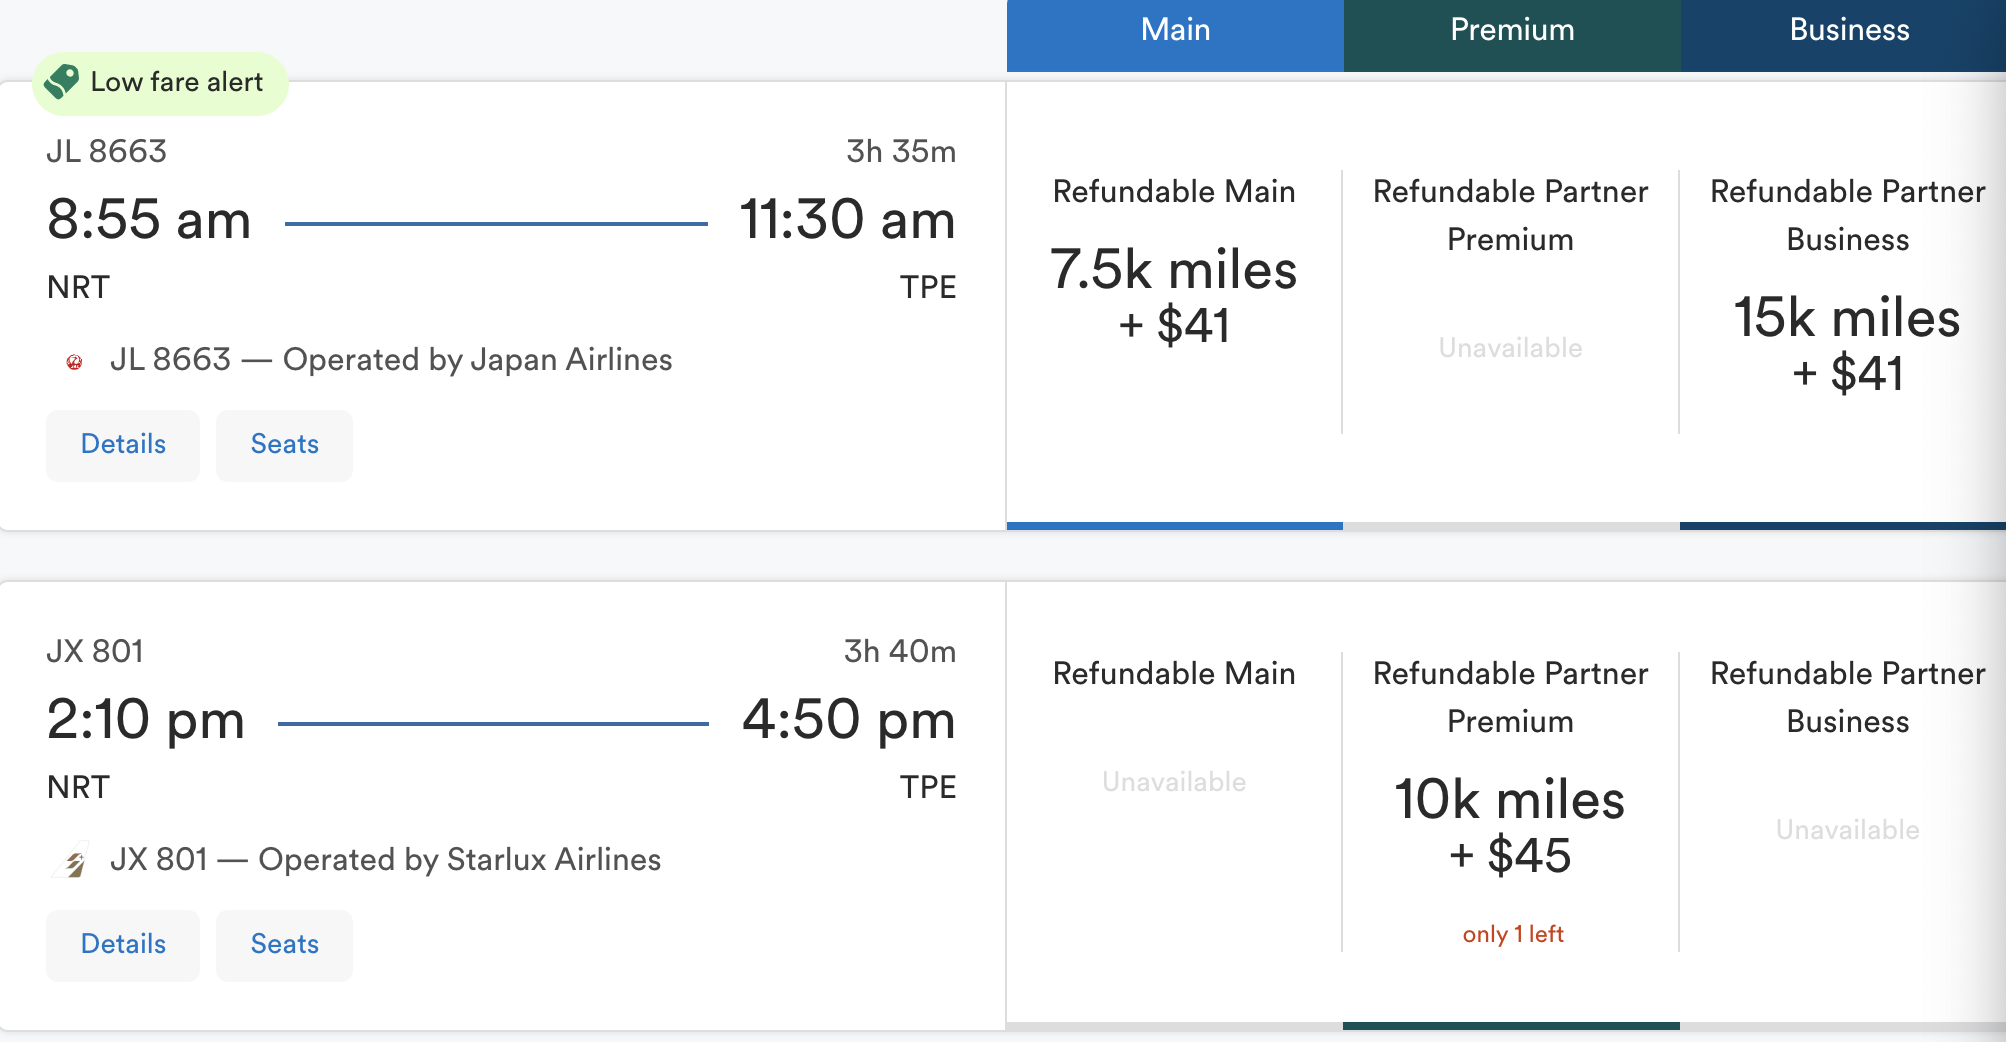The height and width of the screenshot is (1042, 2006).
Task: View Seats for flight JL 8663
Action: (x=284, y=445)
